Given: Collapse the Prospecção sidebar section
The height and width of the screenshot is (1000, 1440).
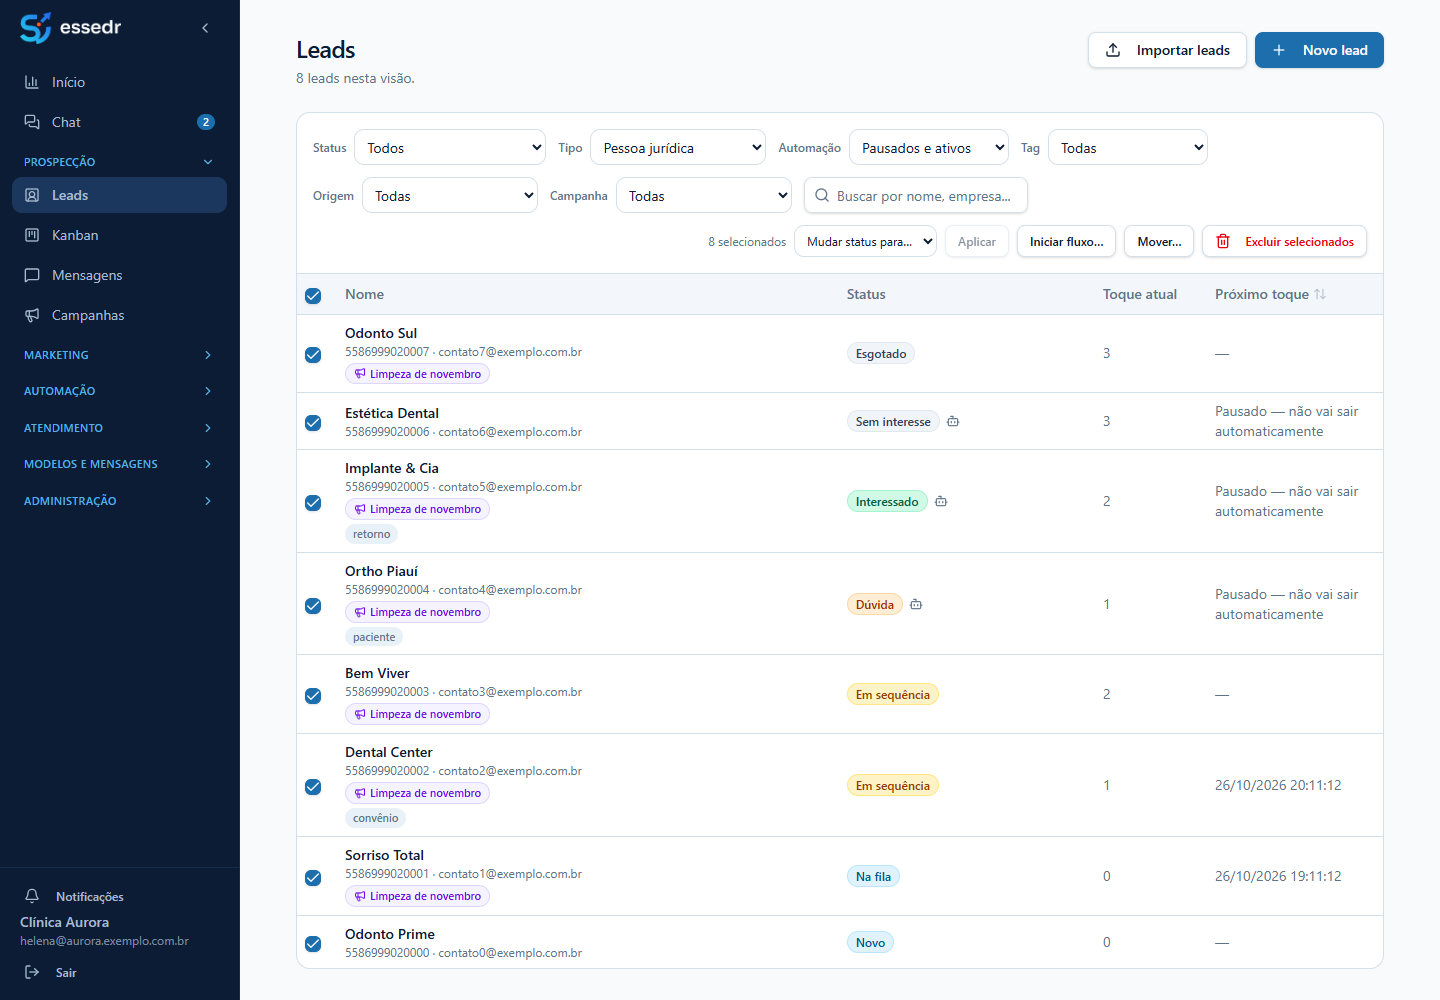Looking at the screenshot, I should 119,162.
